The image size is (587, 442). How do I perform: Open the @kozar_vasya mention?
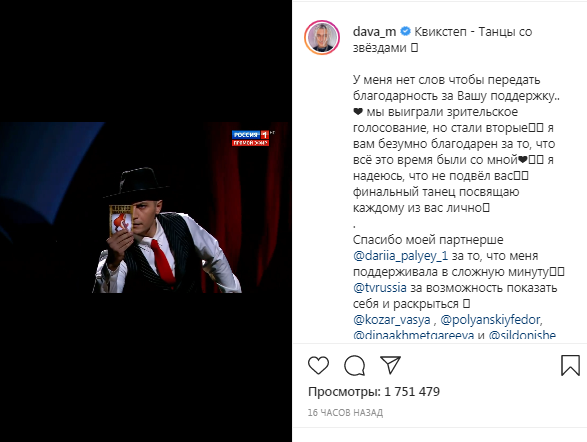[x=392, y=320]
